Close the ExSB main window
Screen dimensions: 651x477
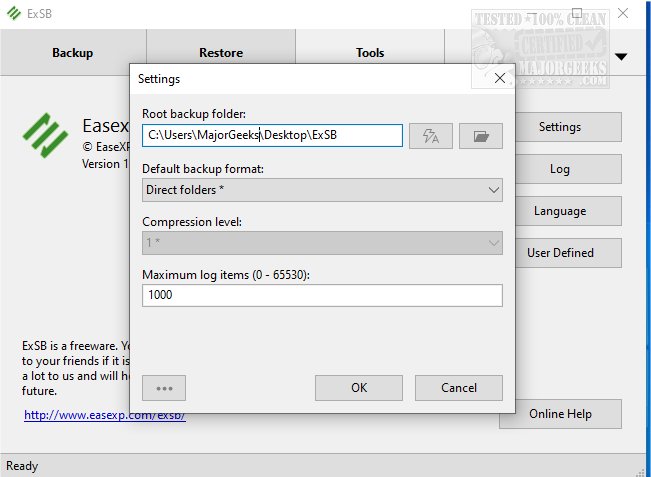[623, 13]
